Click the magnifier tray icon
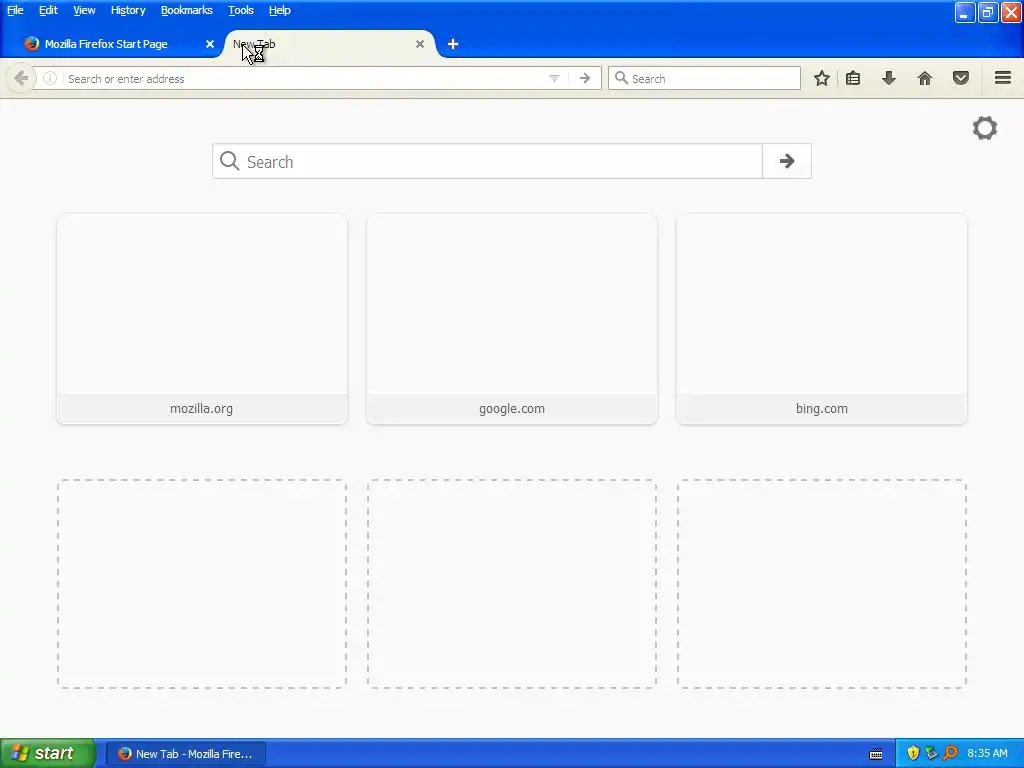The height and width of the screenshot is (768, 1024). [950, 753]
